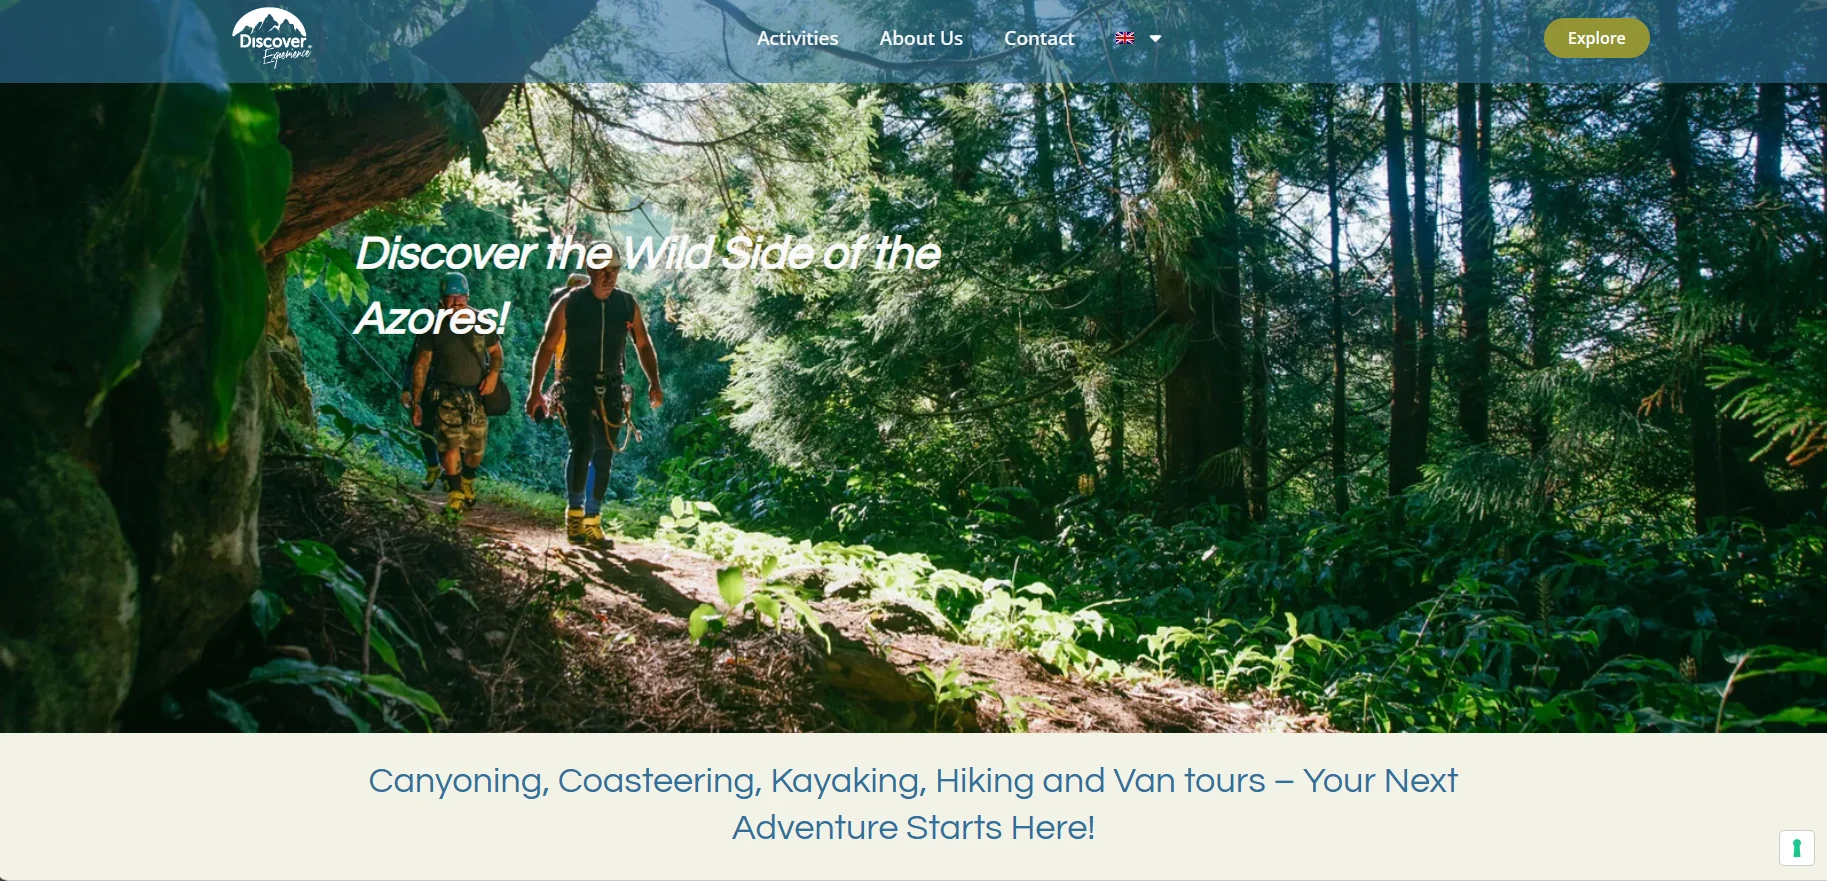1827x881 pixels.
Task: Open the green keyhole privacy preferences widget
Action: (1796, 848)
